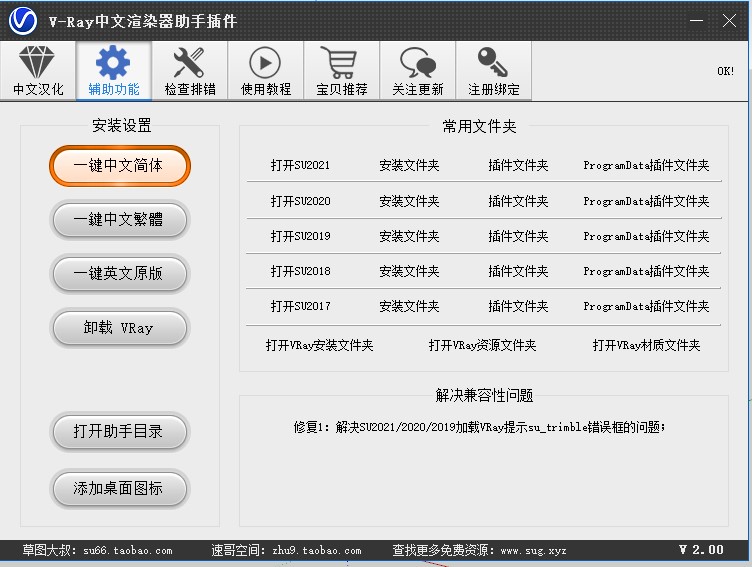
Task: Click 打开SU2021 link
Action: click(301, 165)
